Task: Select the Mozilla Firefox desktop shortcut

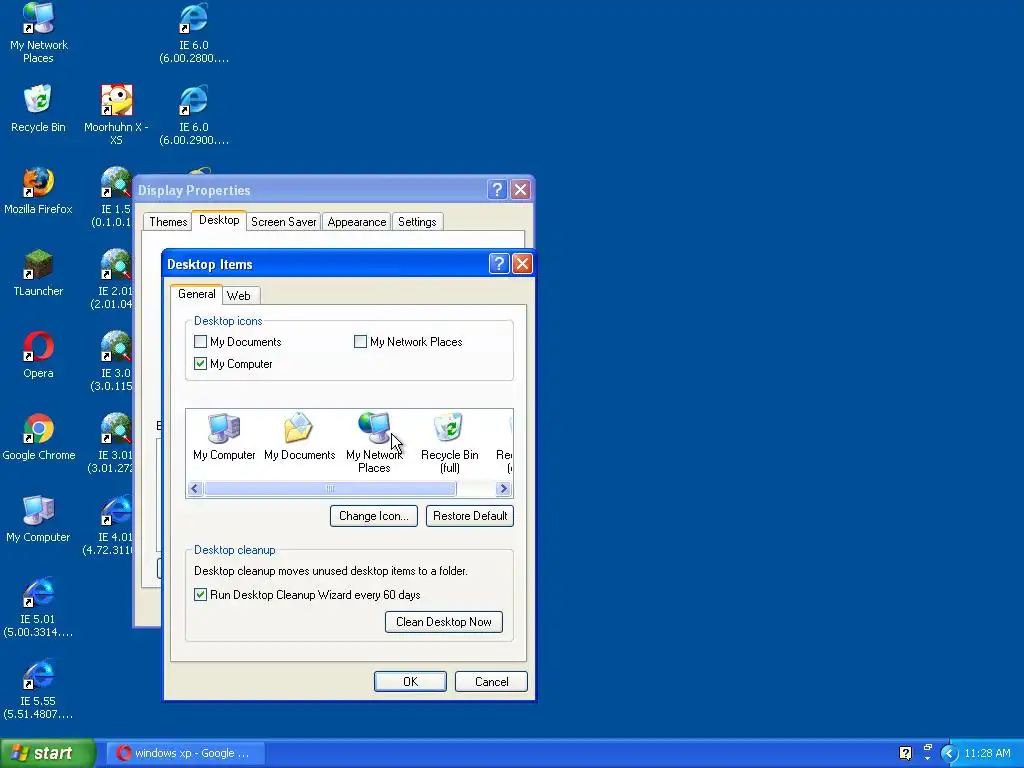Action: pos(39,191)
